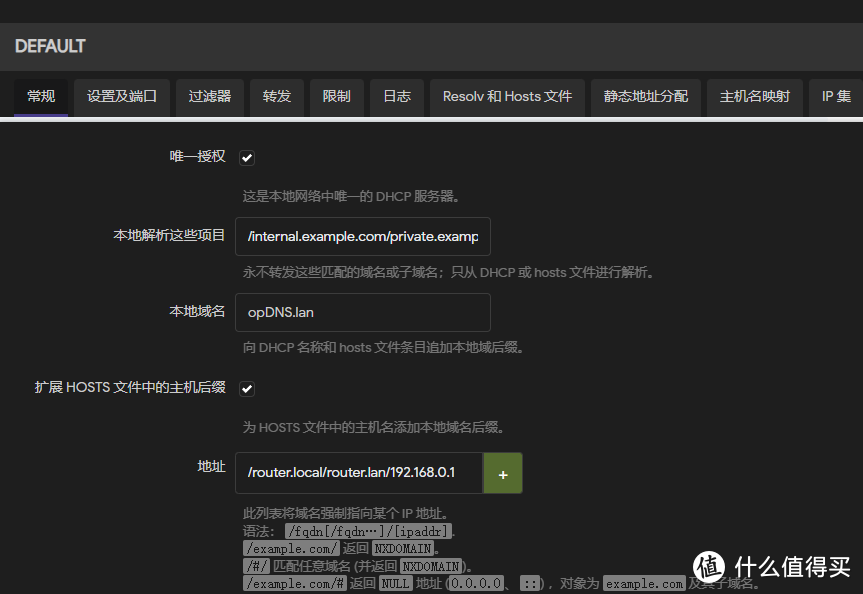Click the green add address button

(x=502, y=472)
